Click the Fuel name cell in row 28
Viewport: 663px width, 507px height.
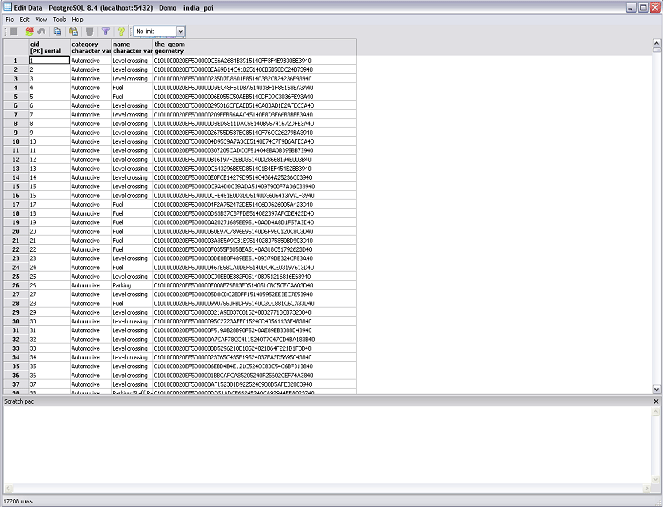click(132, 304)
